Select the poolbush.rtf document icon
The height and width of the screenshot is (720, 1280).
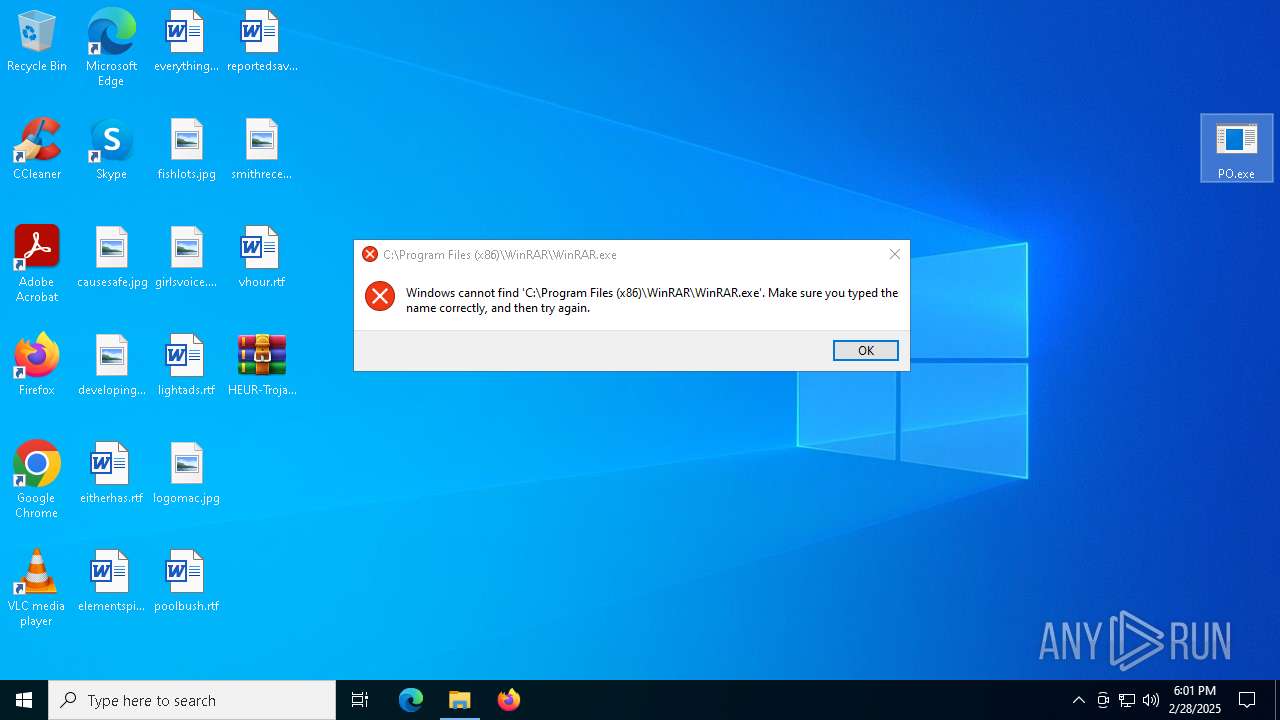pyautogui.click(x=186, y=581)
